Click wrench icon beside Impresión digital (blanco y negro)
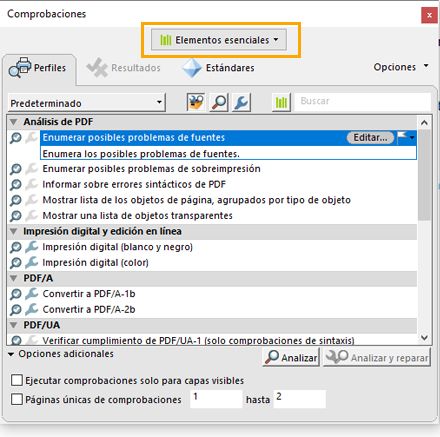The height and width of the screenshot is (437, 440). click(x=32, y=247)
